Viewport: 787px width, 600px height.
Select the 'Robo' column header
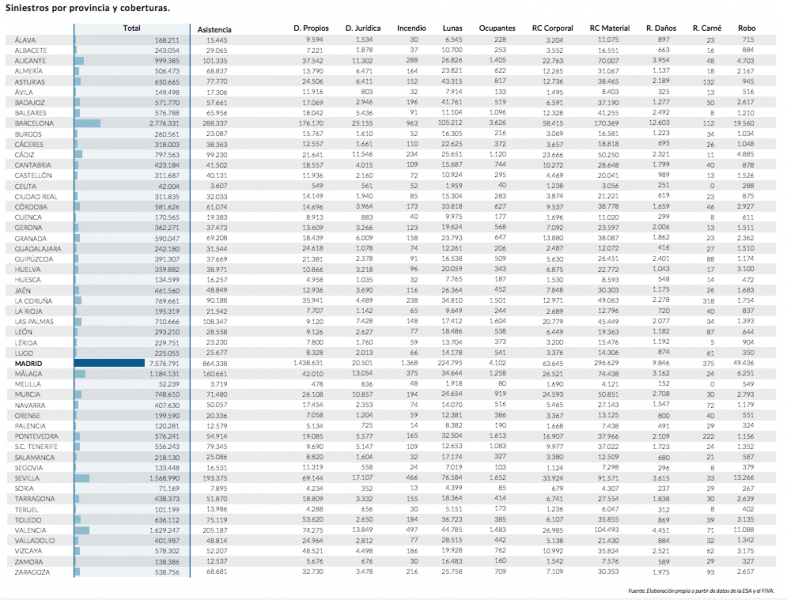[x=747, y=28]
